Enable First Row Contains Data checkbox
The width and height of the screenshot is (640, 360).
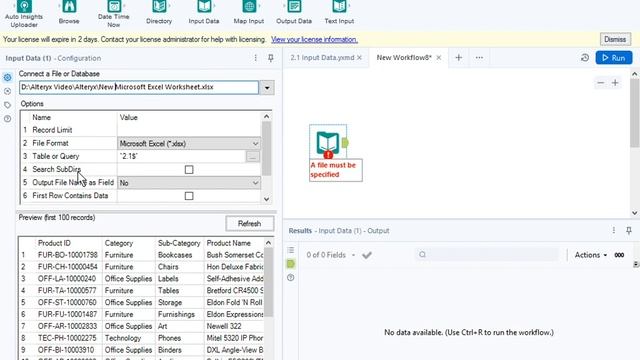tap(189, 196)
